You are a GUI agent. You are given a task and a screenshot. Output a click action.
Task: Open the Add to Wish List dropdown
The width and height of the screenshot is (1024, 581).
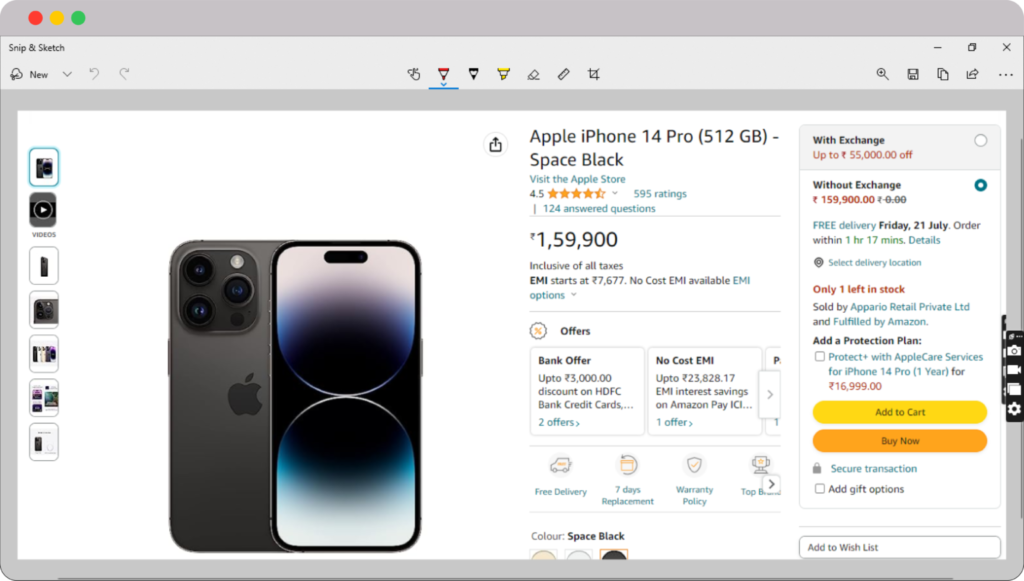pyautogui.click(x=899, y=547)
